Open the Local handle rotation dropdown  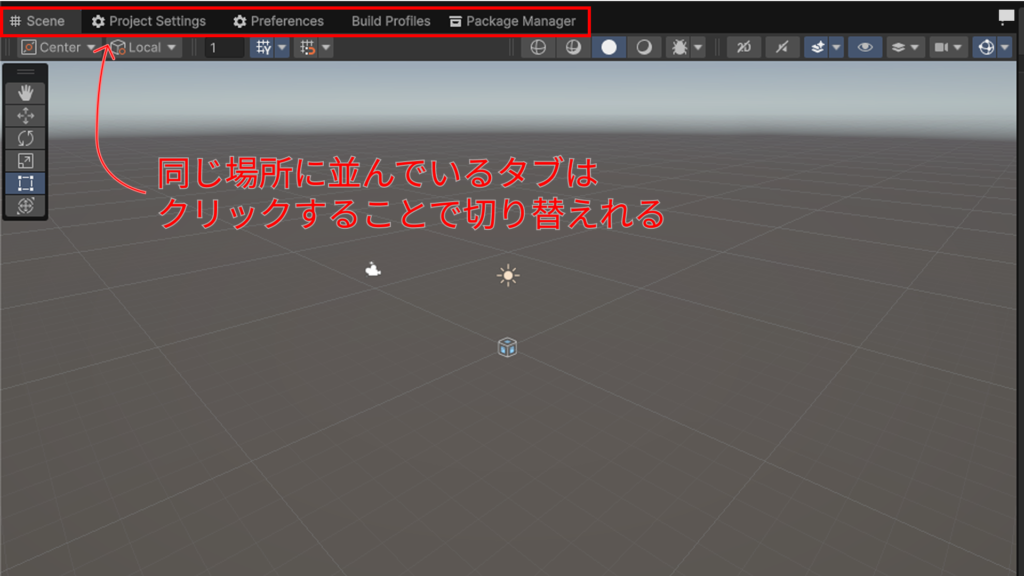click(x=144, y=47)
